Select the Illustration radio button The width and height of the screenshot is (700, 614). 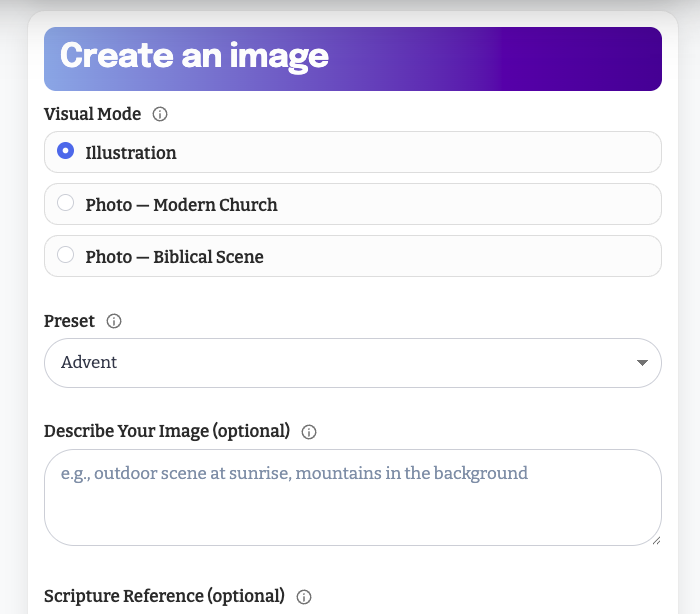[66, 151]
